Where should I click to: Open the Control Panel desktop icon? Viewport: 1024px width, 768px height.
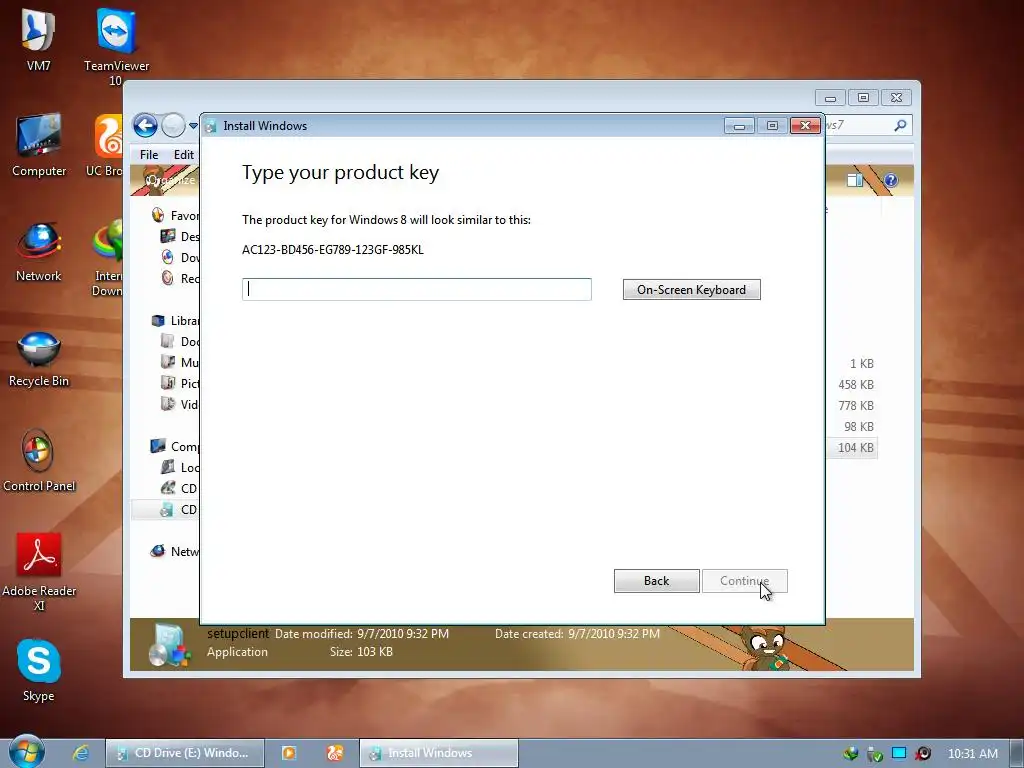click(x=39, y=460)
